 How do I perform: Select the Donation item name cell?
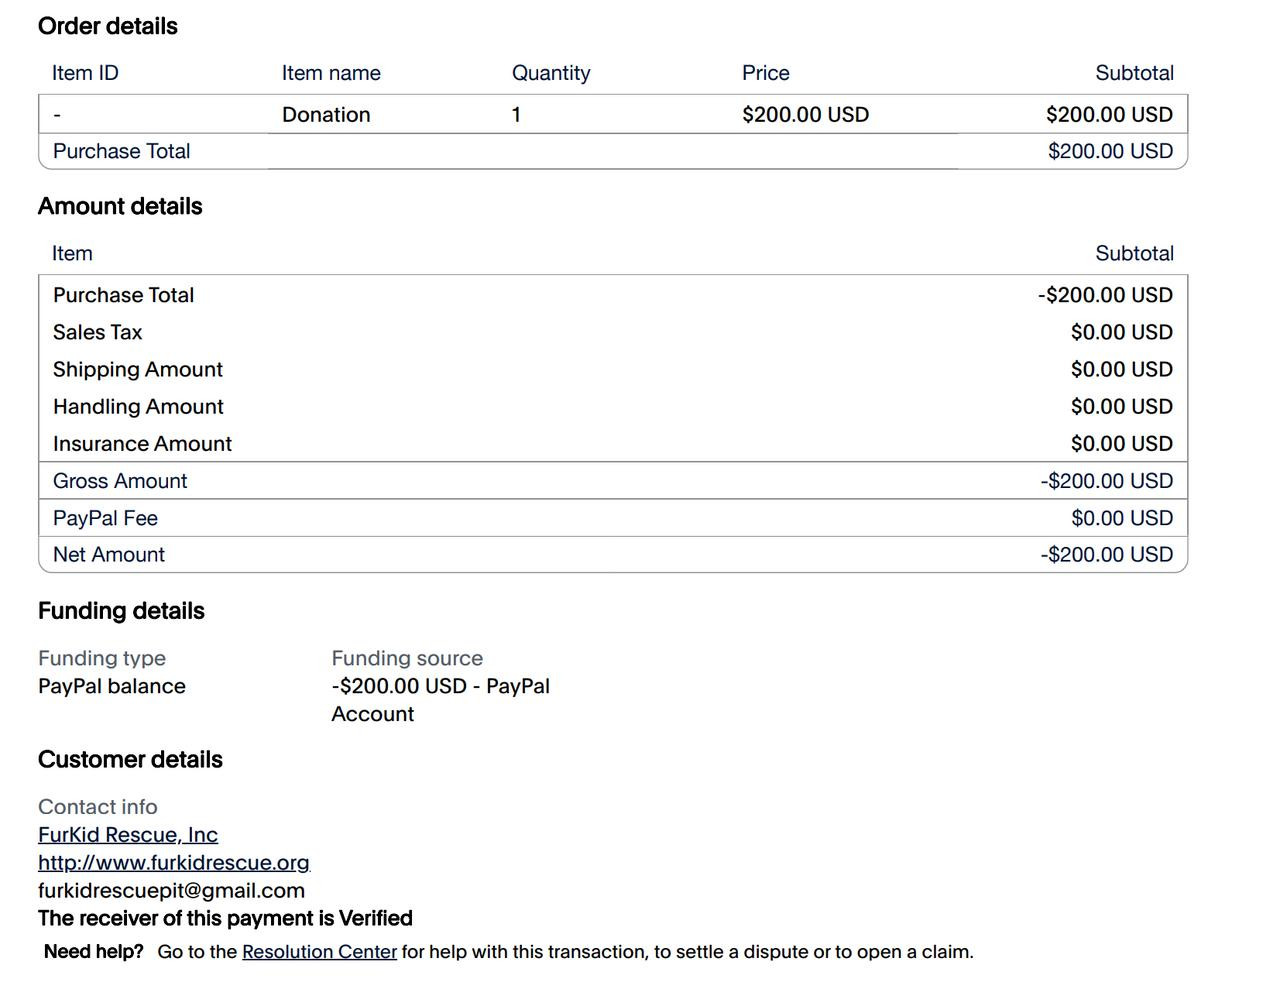(x=326, y=115)
